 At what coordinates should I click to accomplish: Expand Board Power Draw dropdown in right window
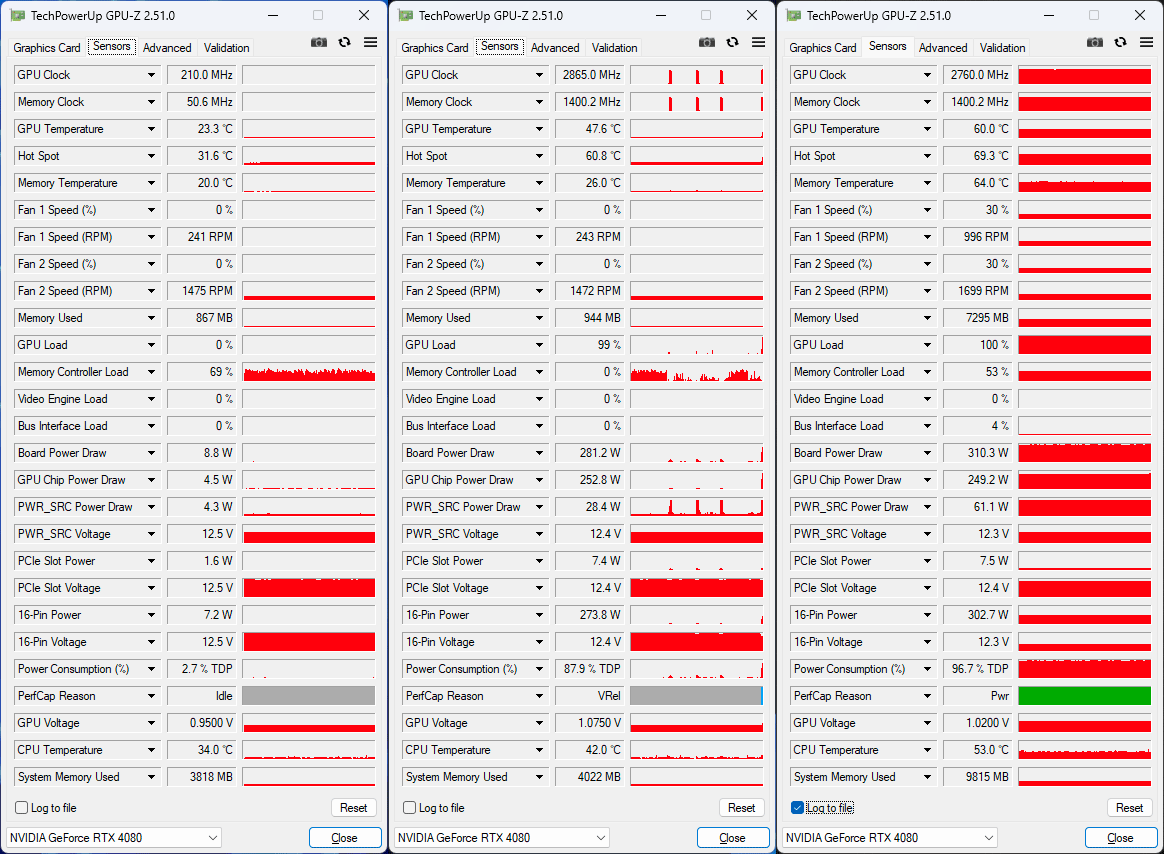tap(928, 453)
